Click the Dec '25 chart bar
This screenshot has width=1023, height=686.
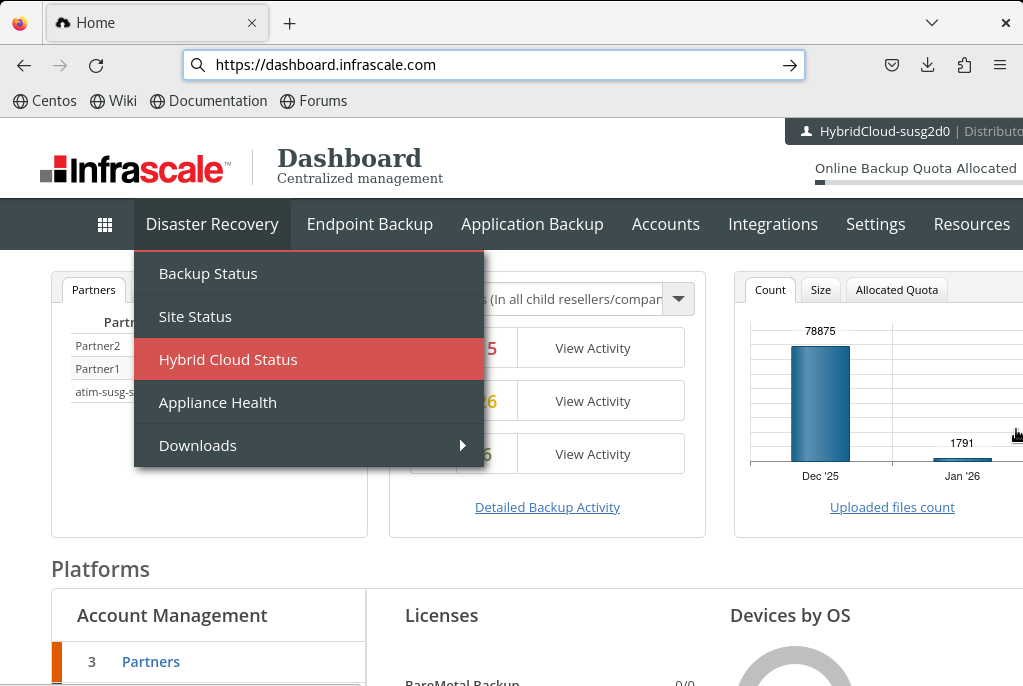[820, 404]
